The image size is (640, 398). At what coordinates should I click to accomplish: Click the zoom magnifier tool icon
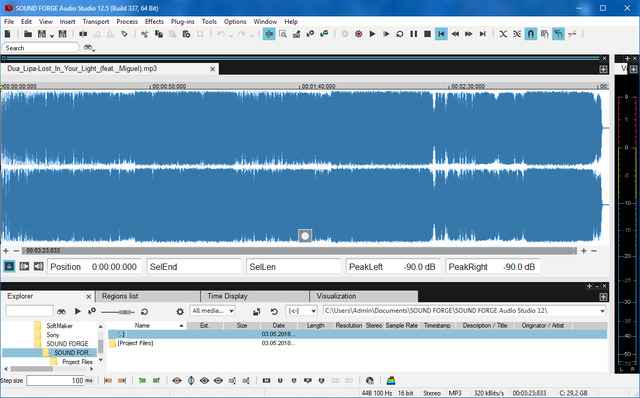pyautogui.click(x=283, y=34)
